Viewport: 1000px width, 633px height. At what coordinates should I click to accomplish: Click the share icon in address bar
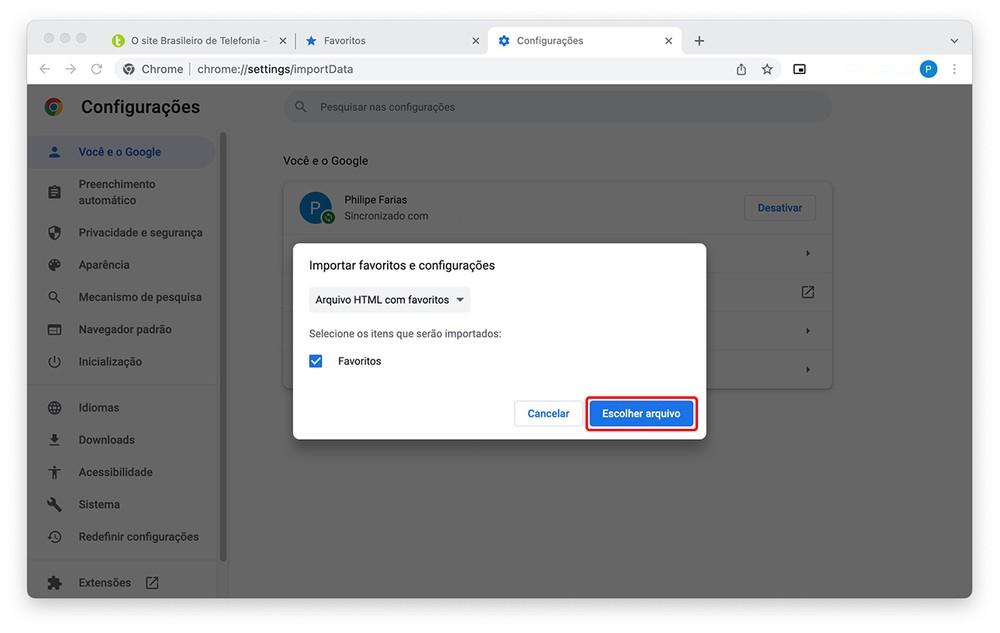tap(741, 69)
